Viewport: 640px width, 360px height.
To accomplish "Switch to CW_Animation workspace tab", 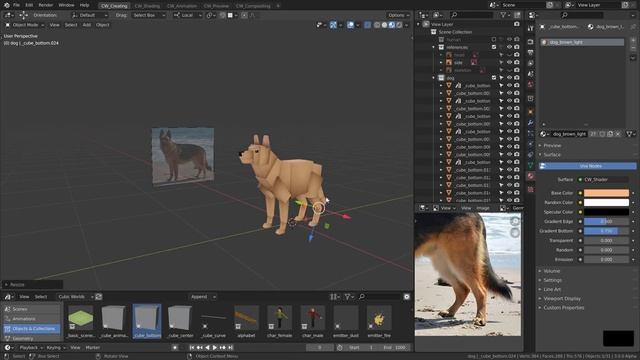I will tap(182, 6).
